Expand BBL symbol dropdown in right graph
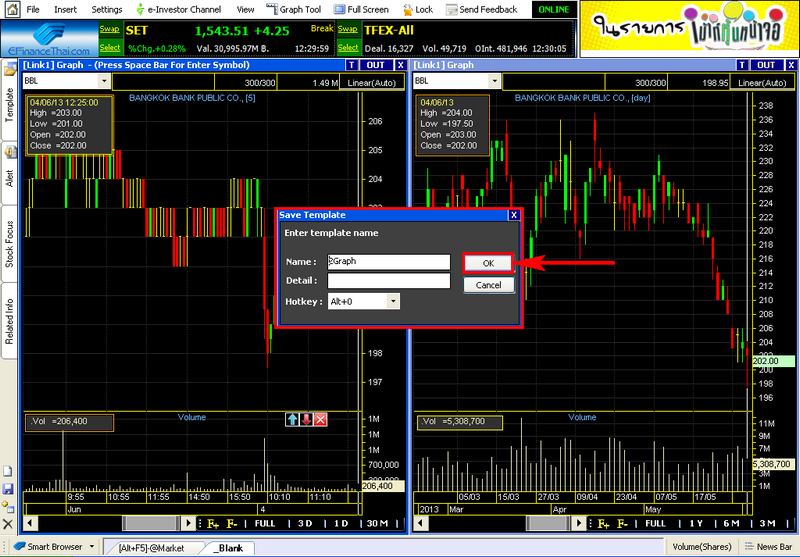The width and height of the screenshot is (800, 557). pyautogui.click(x=494, y=81)
